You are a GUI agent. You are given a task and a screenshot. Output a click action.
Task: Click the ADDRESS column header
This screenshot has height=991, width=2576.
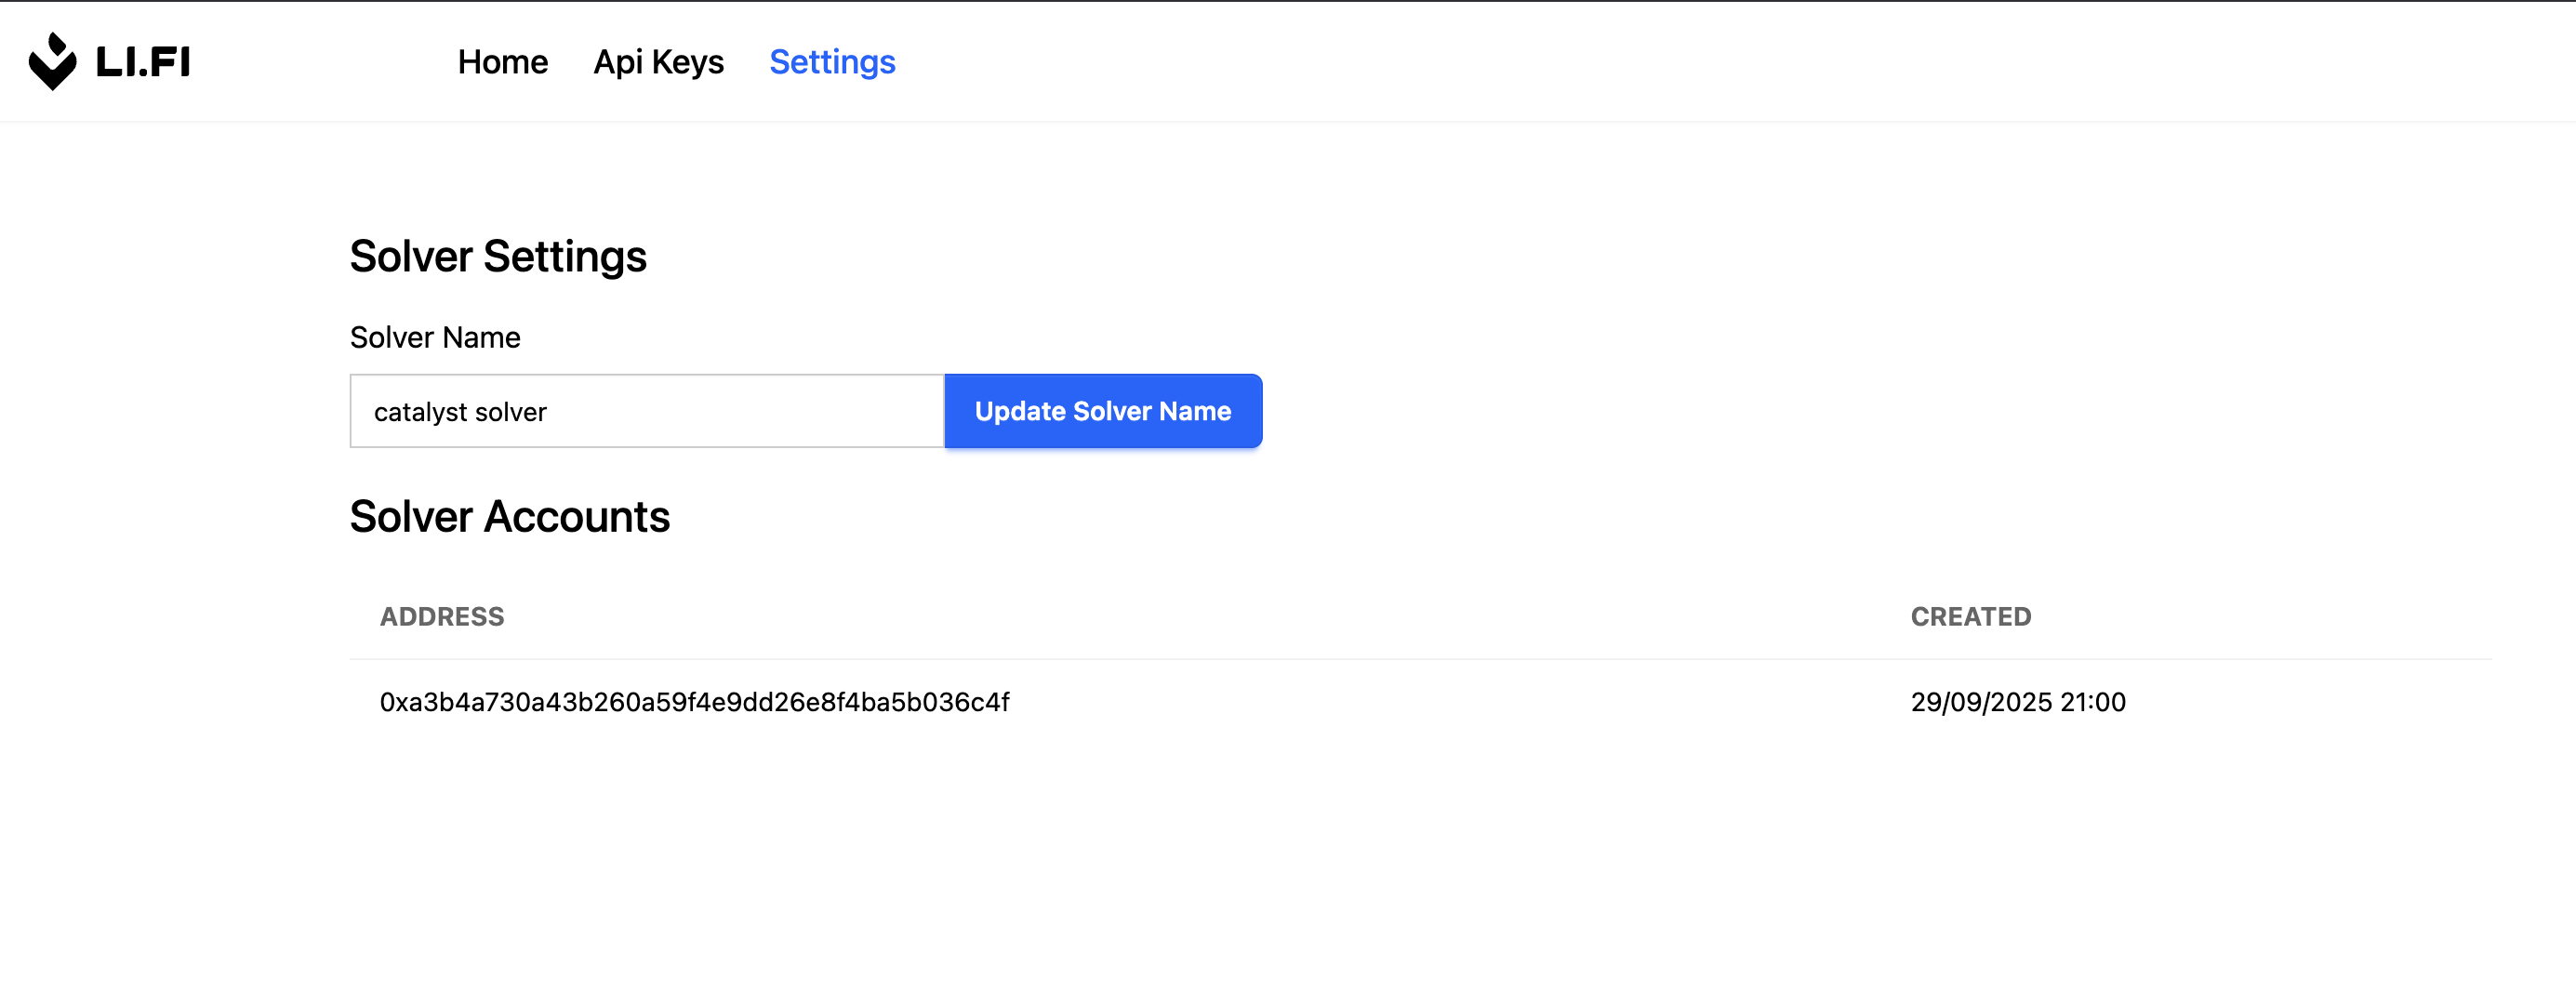[441, 617]
